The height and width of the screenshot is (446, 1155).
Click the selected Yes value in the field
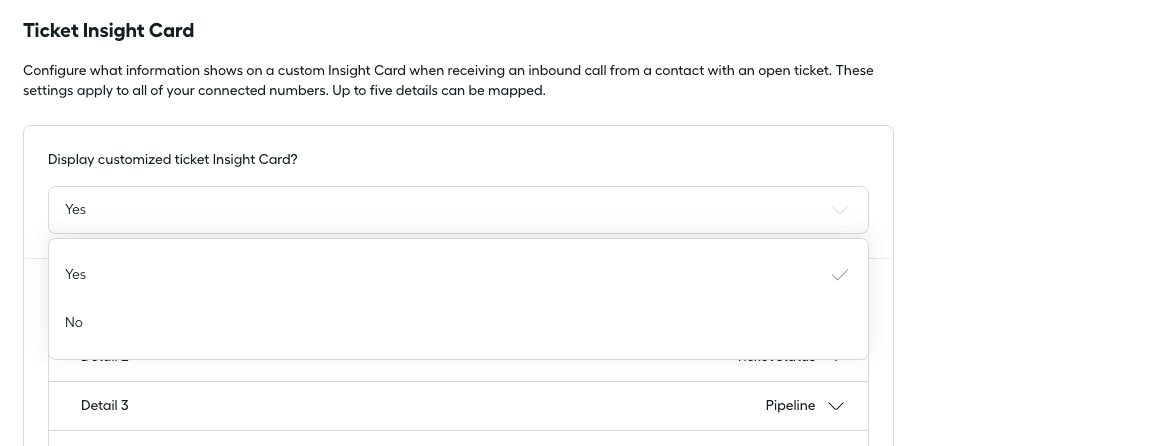[x=76, y=210]
